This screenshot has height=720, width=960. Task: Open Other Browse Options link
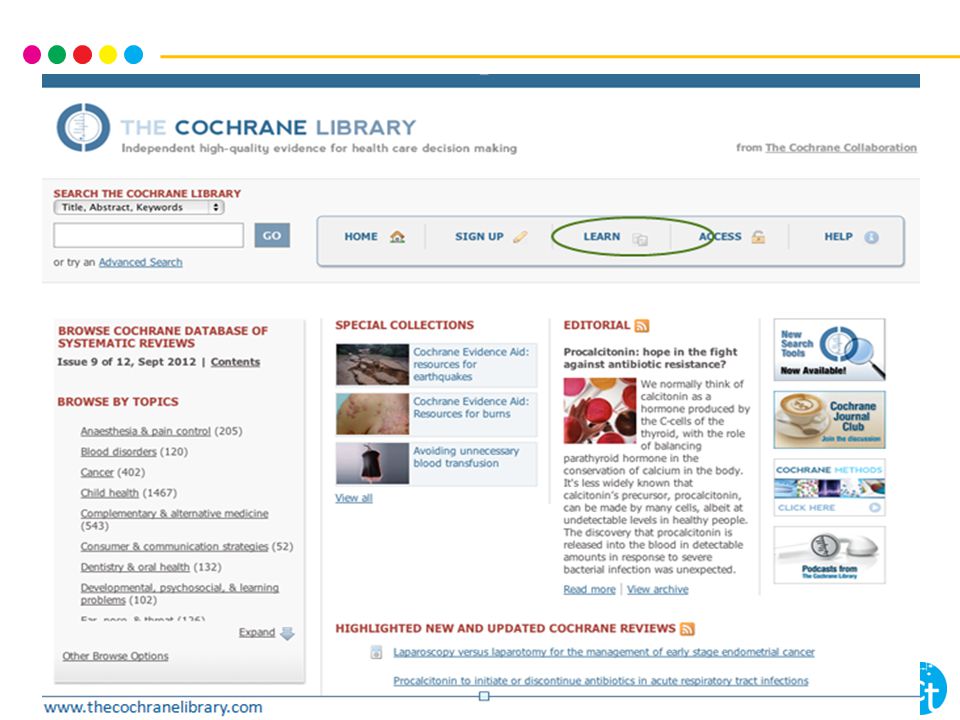click(115, 656)
